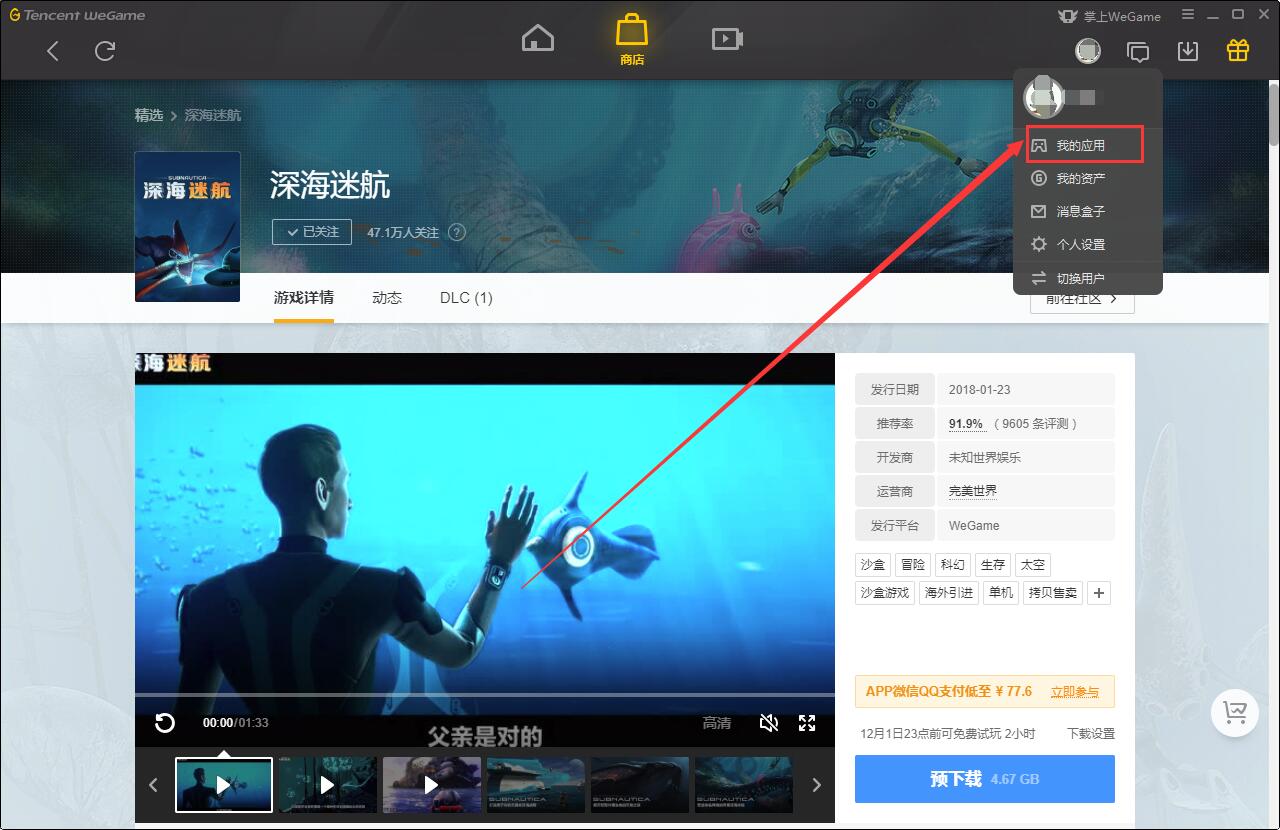Click the user avatar in top toolbar
The width and height of the screenshot is (1280, 830).
pos(1088,51)
